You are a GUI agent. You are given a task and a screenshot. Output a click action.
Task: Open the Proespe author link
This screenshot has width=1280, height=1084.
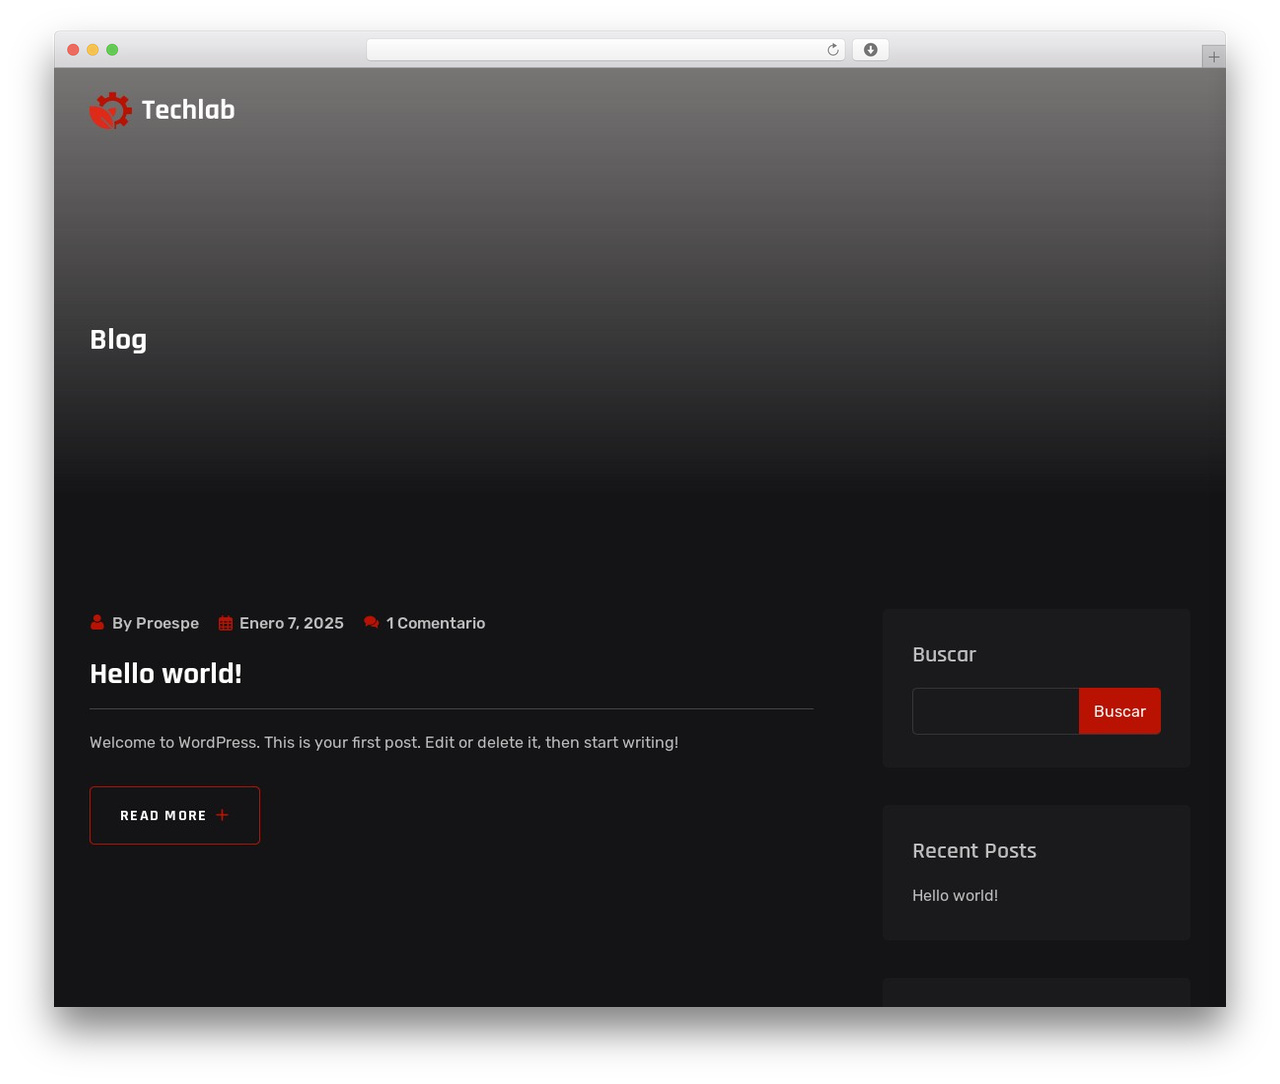click(167, 623)
